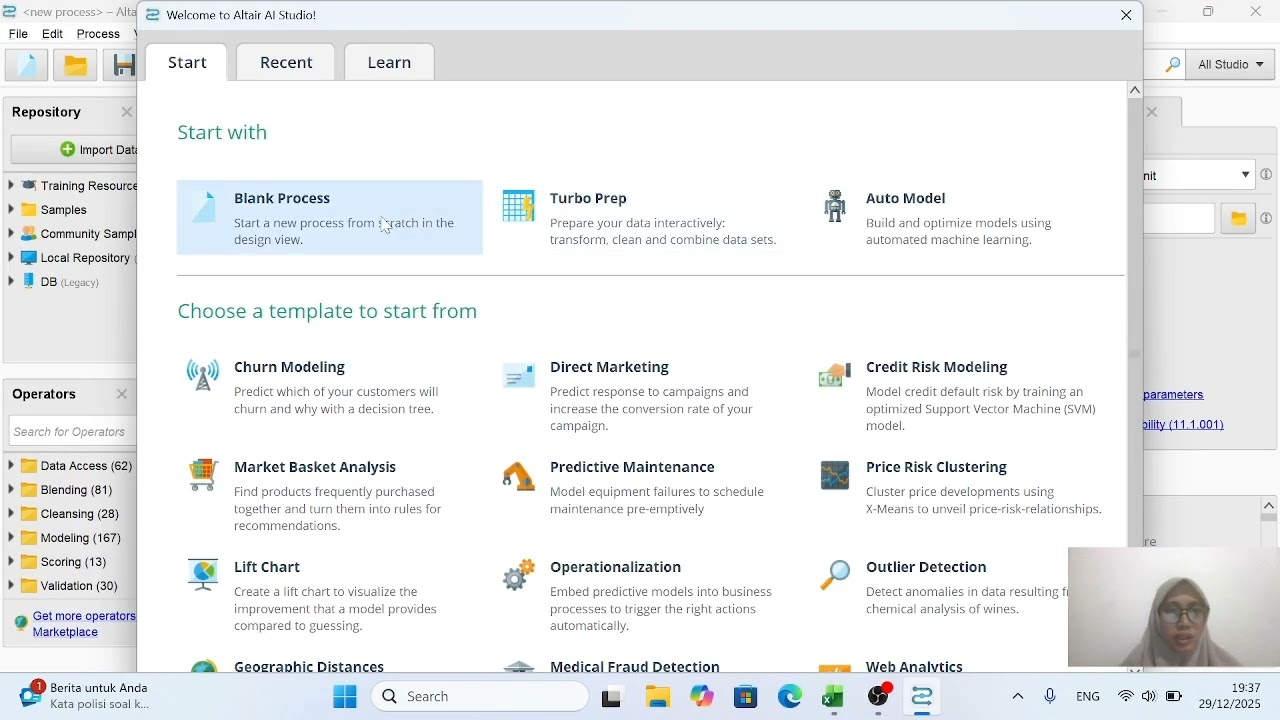Click the Blank Process page icon
Viewport: 1280px width, 720px height.
203,206
